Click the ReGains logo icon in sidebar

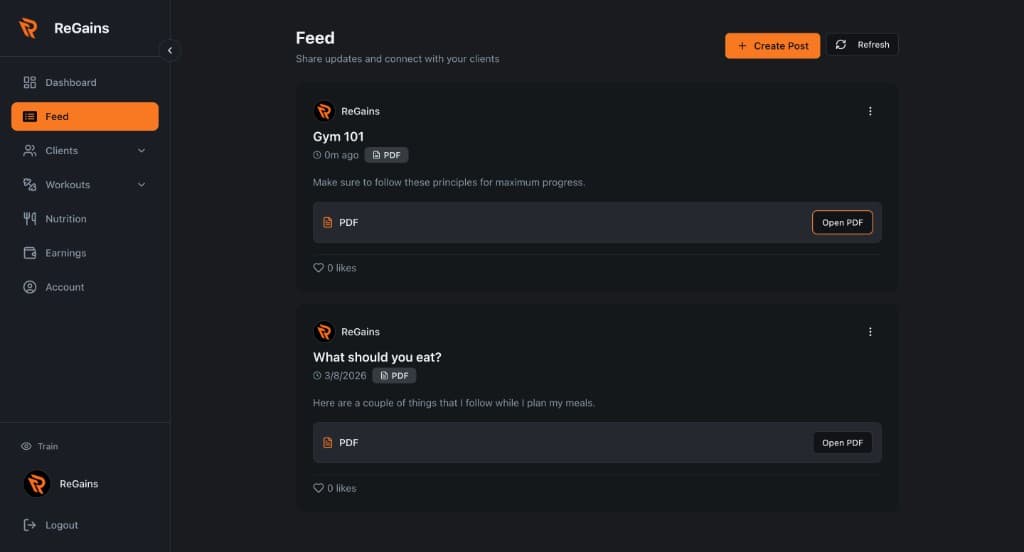(x=28, y=28)
